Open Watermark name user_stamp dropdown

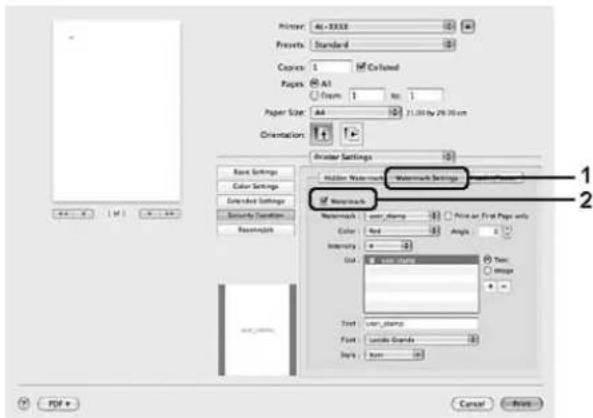click(x=402, y=216)
